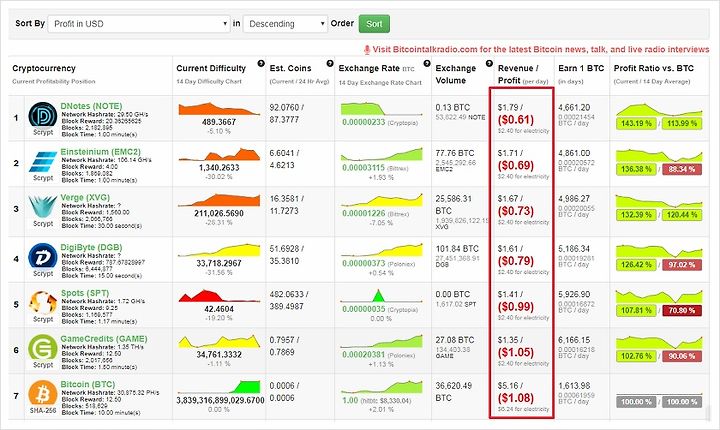Click Spots exchange rate spike chart

(x=381, y=295)
